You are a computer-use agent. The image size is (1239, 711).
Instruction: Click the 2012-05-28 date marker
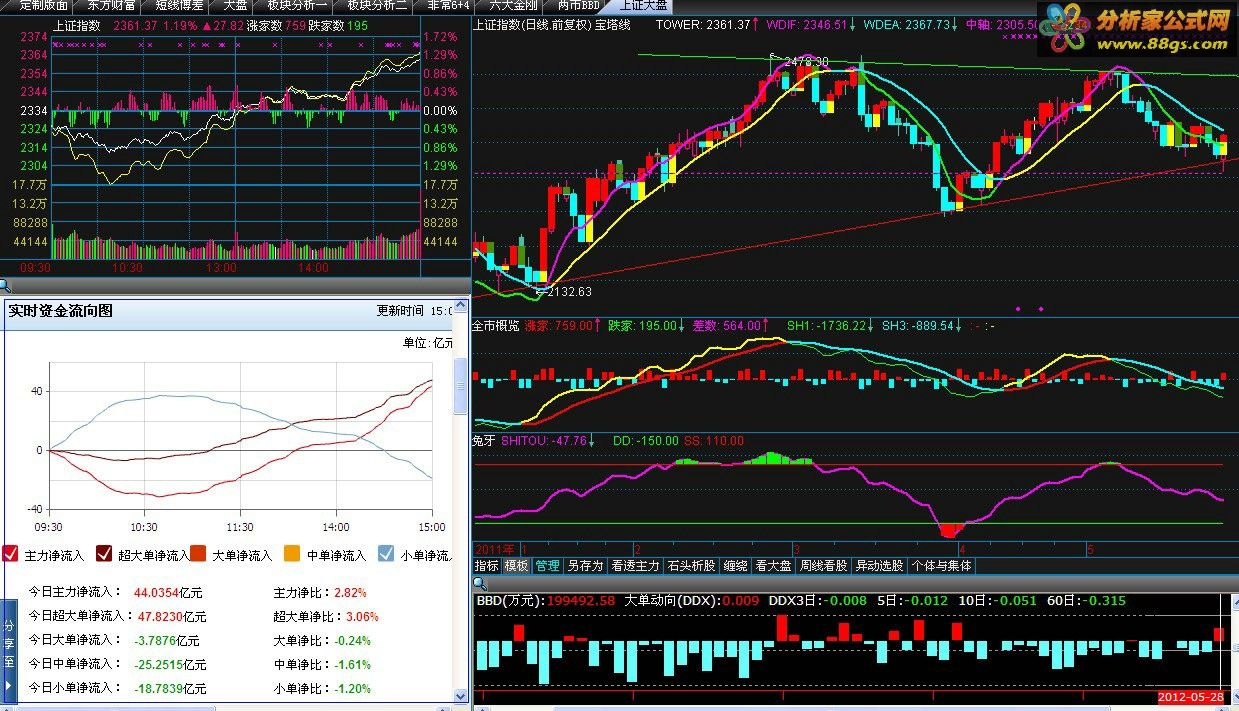(x=1191, y=696)
